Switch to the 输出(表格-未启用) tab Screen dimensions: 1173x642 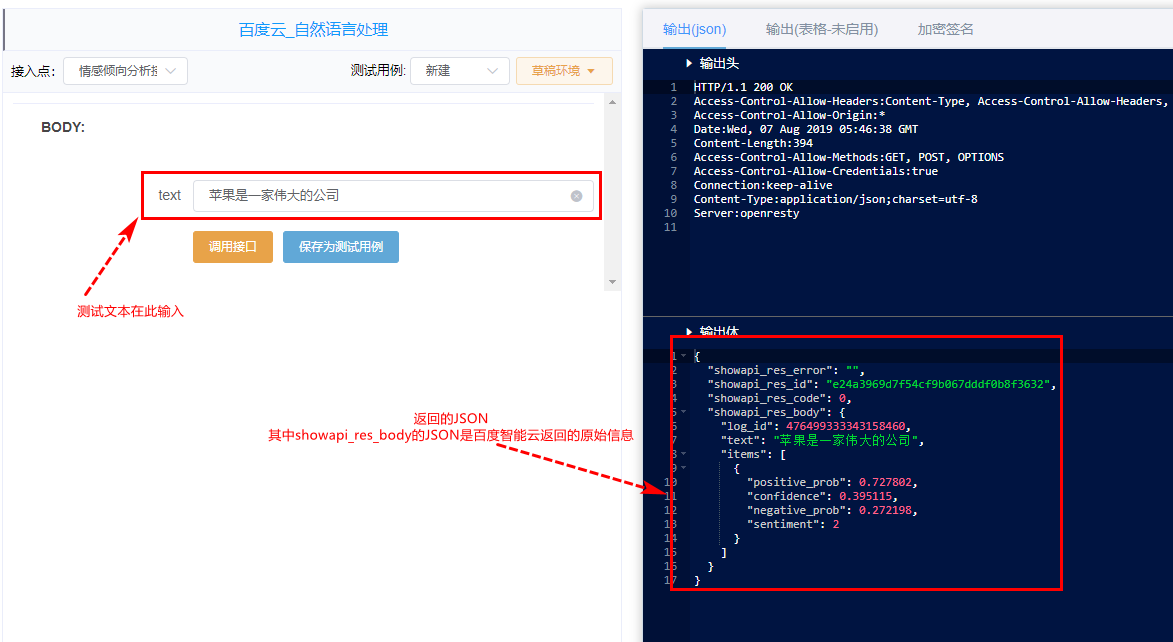coord(821,29)
